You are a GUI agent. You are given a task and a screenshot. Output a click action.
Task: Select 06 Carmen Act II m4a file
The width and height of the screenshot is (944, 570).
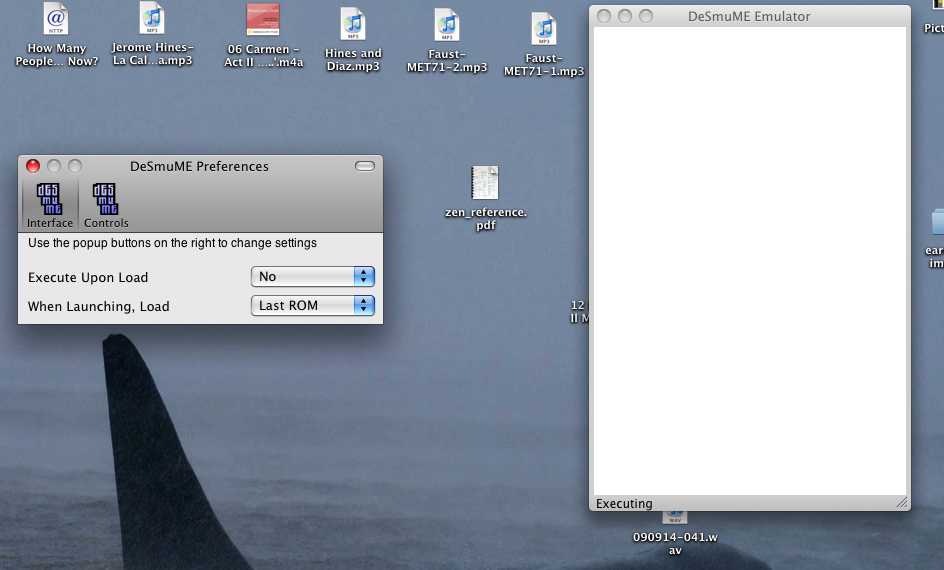pos(262,19)
